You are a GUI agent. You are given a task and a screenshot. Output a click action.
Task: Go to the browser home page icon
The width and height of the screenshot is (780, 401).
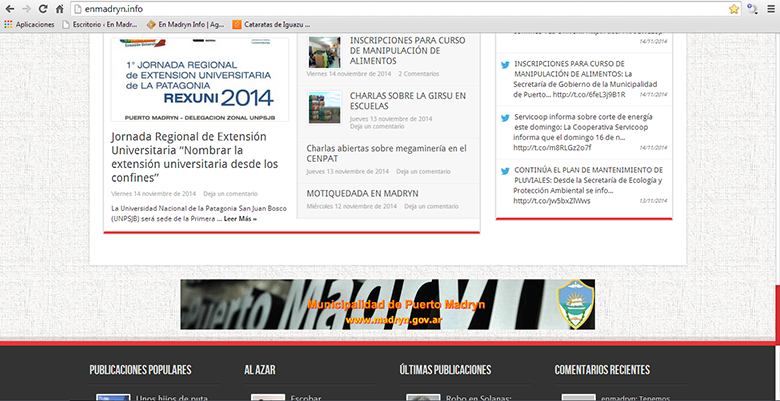click(x=60, y=9)
